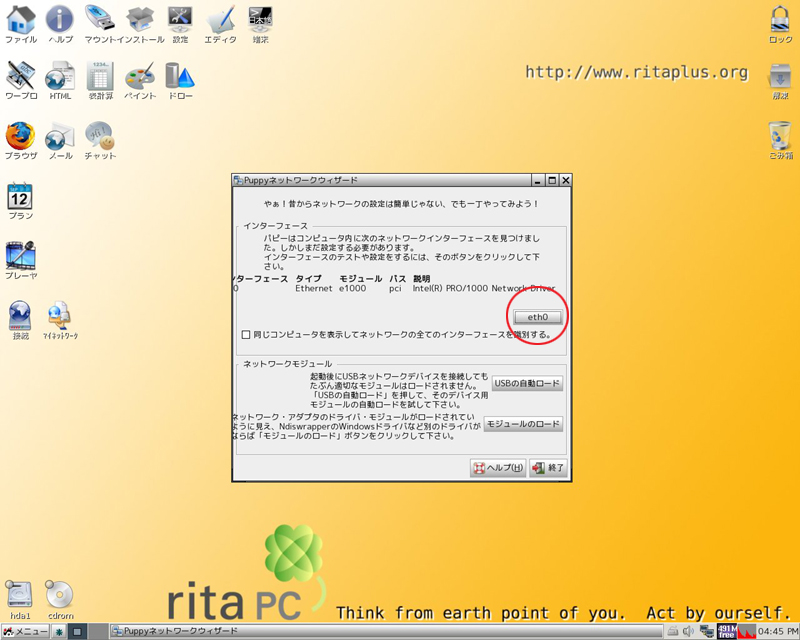Viewport: 800px width, 640px height.
Task: Enable the identify all interfaces checkbox
Action: (x=246, y=335)
